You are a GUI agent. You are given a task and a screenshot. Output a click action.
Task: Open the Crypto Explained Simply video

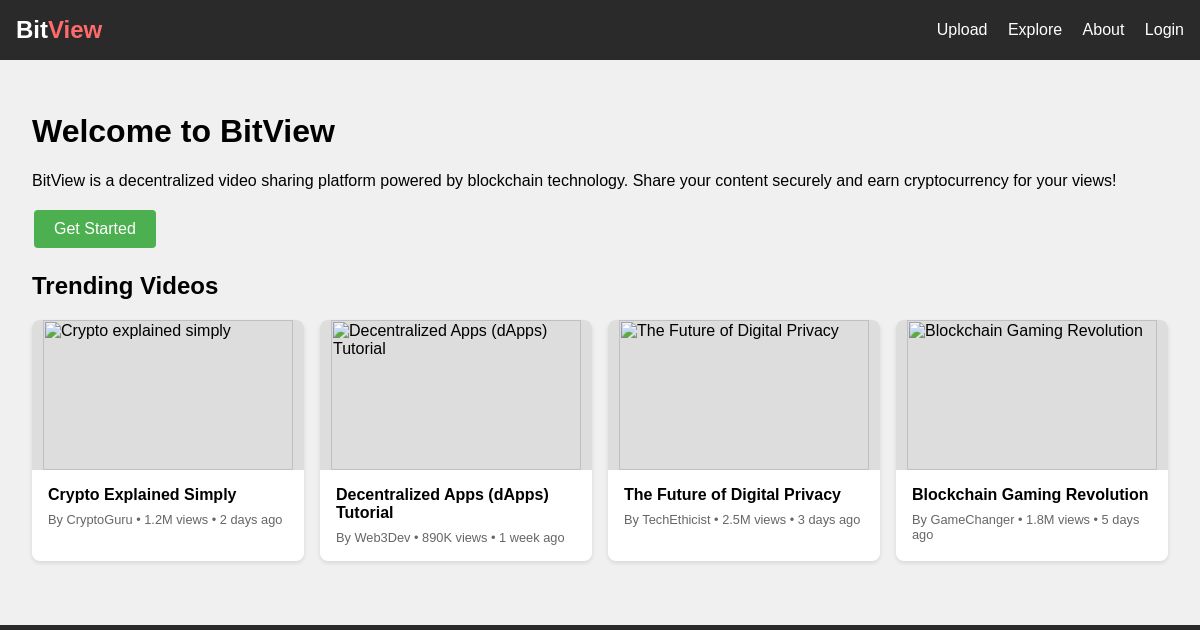click(x=142, y=494)
